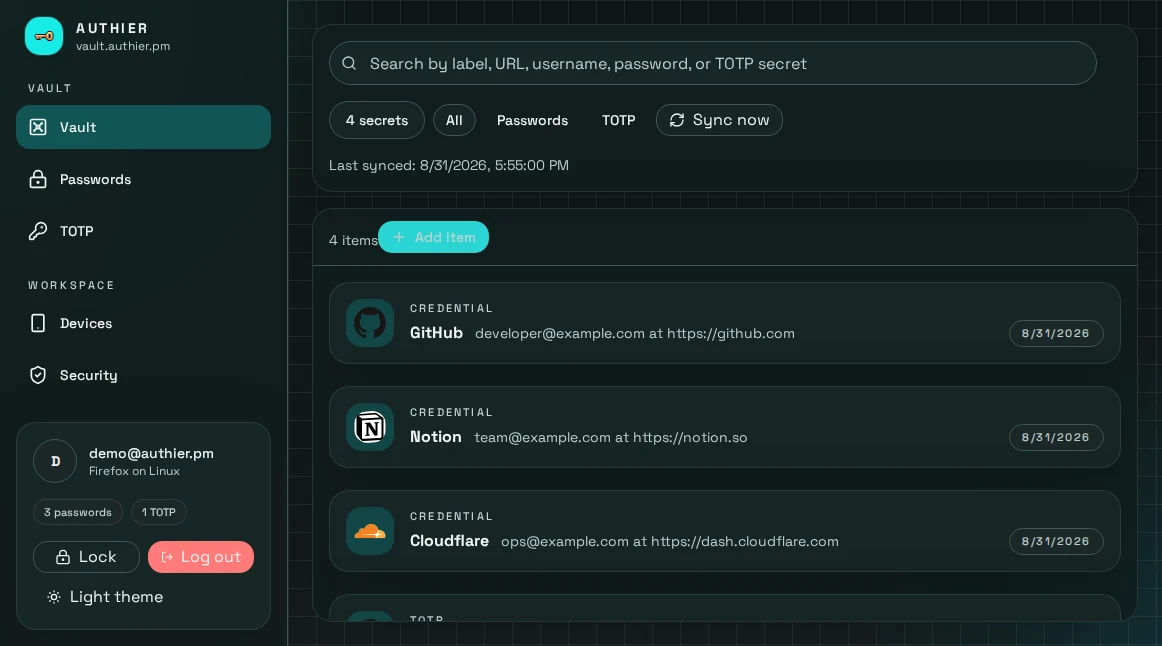The height and width of the screenshot is (646, 1162).
Task: Select the All filter tab
Action: [454, 120]
